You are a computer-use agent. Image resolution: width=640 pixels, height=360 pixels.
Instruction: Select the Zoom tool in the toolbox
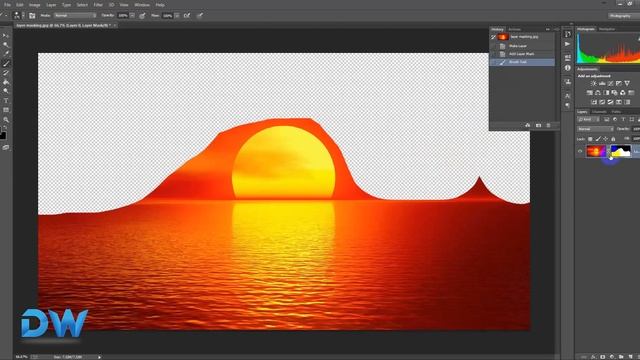point(6,120)
